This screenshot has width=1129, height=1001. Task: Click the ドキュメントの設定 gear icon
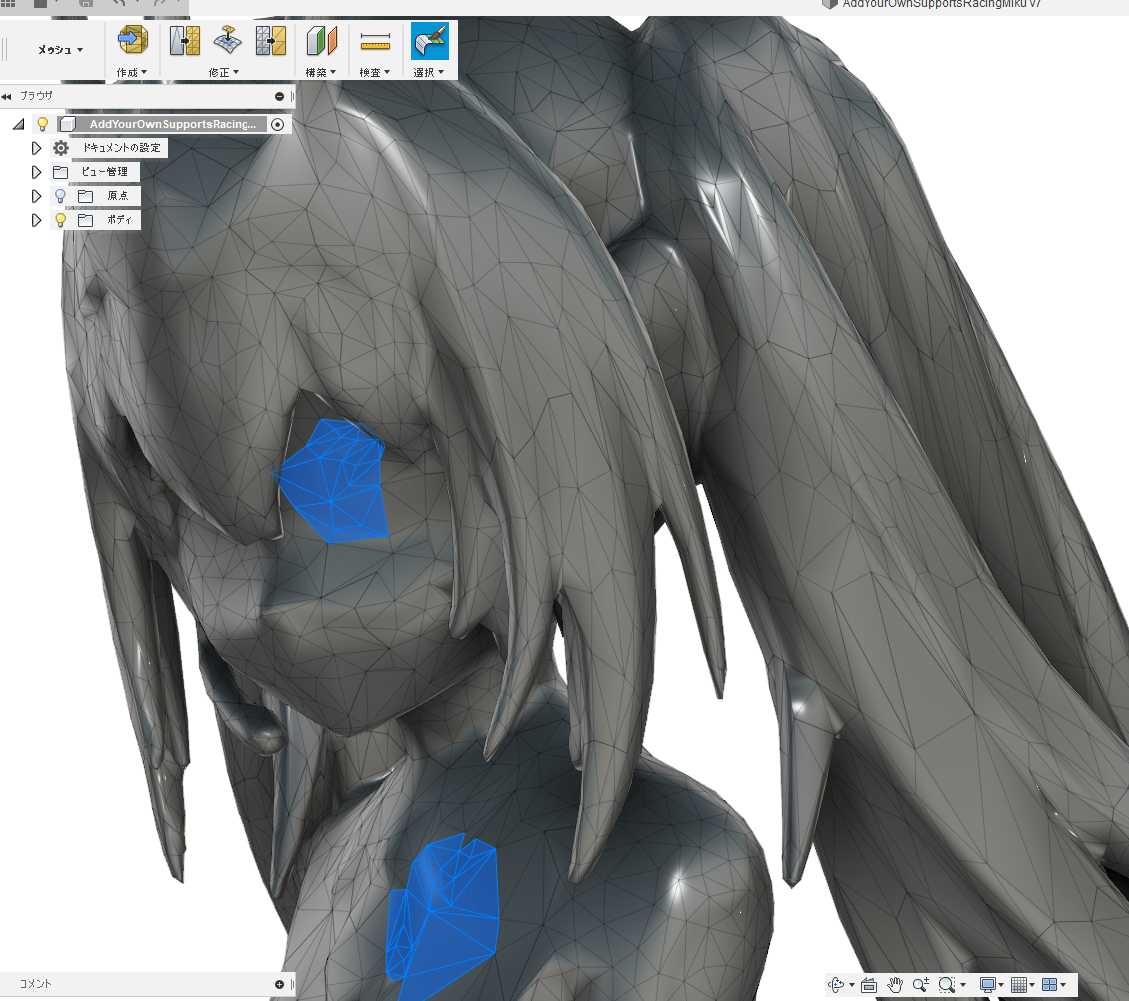pyautogui.click(x=60, y=148)
